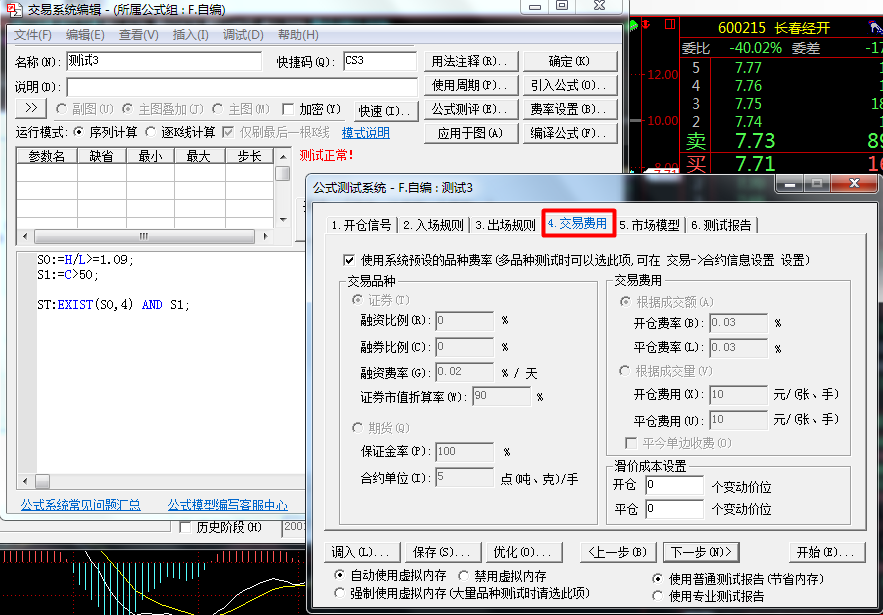Open 费率设置(B) dialog

pos(569,109)
